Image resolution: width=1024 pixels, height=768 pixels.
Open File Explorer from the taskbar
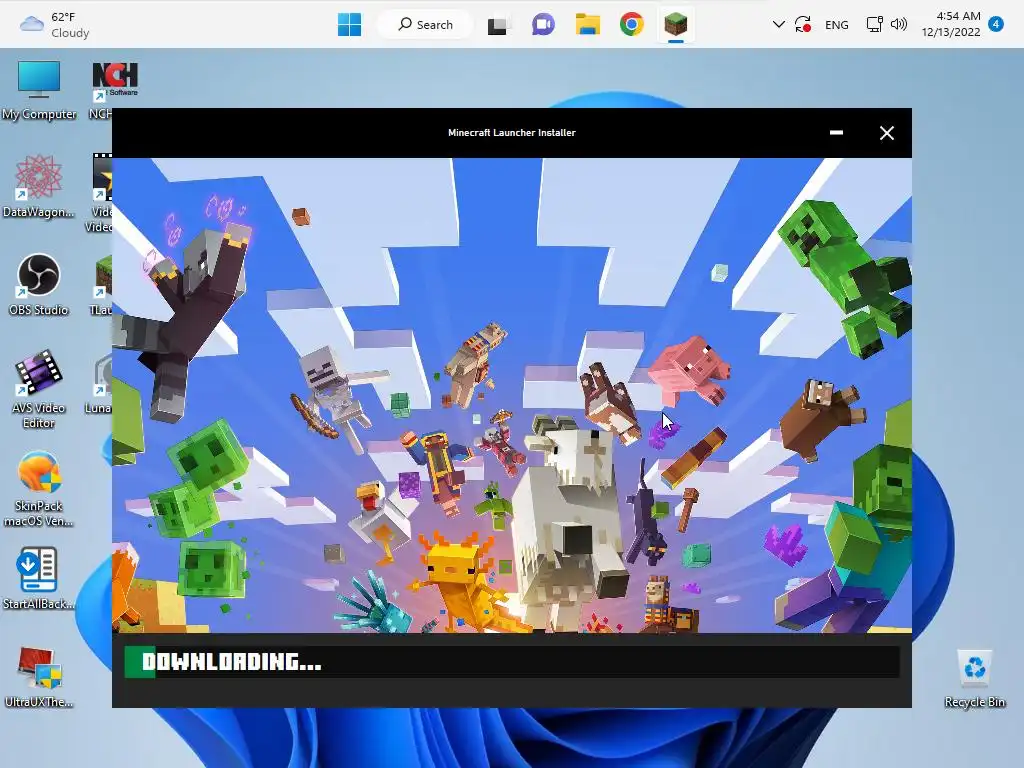(587, 25)
